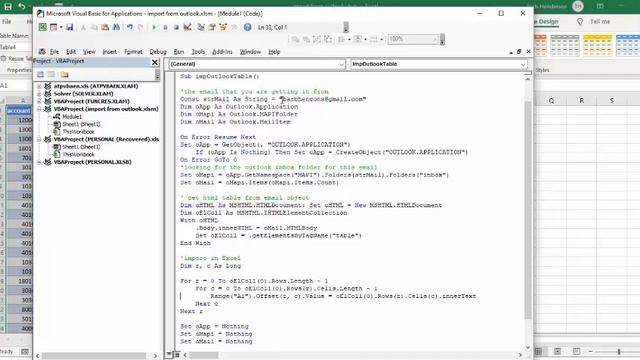Select Sheet1 under import from outlook.xlsm
The image size is (640, 360).
tap(81, 124)
